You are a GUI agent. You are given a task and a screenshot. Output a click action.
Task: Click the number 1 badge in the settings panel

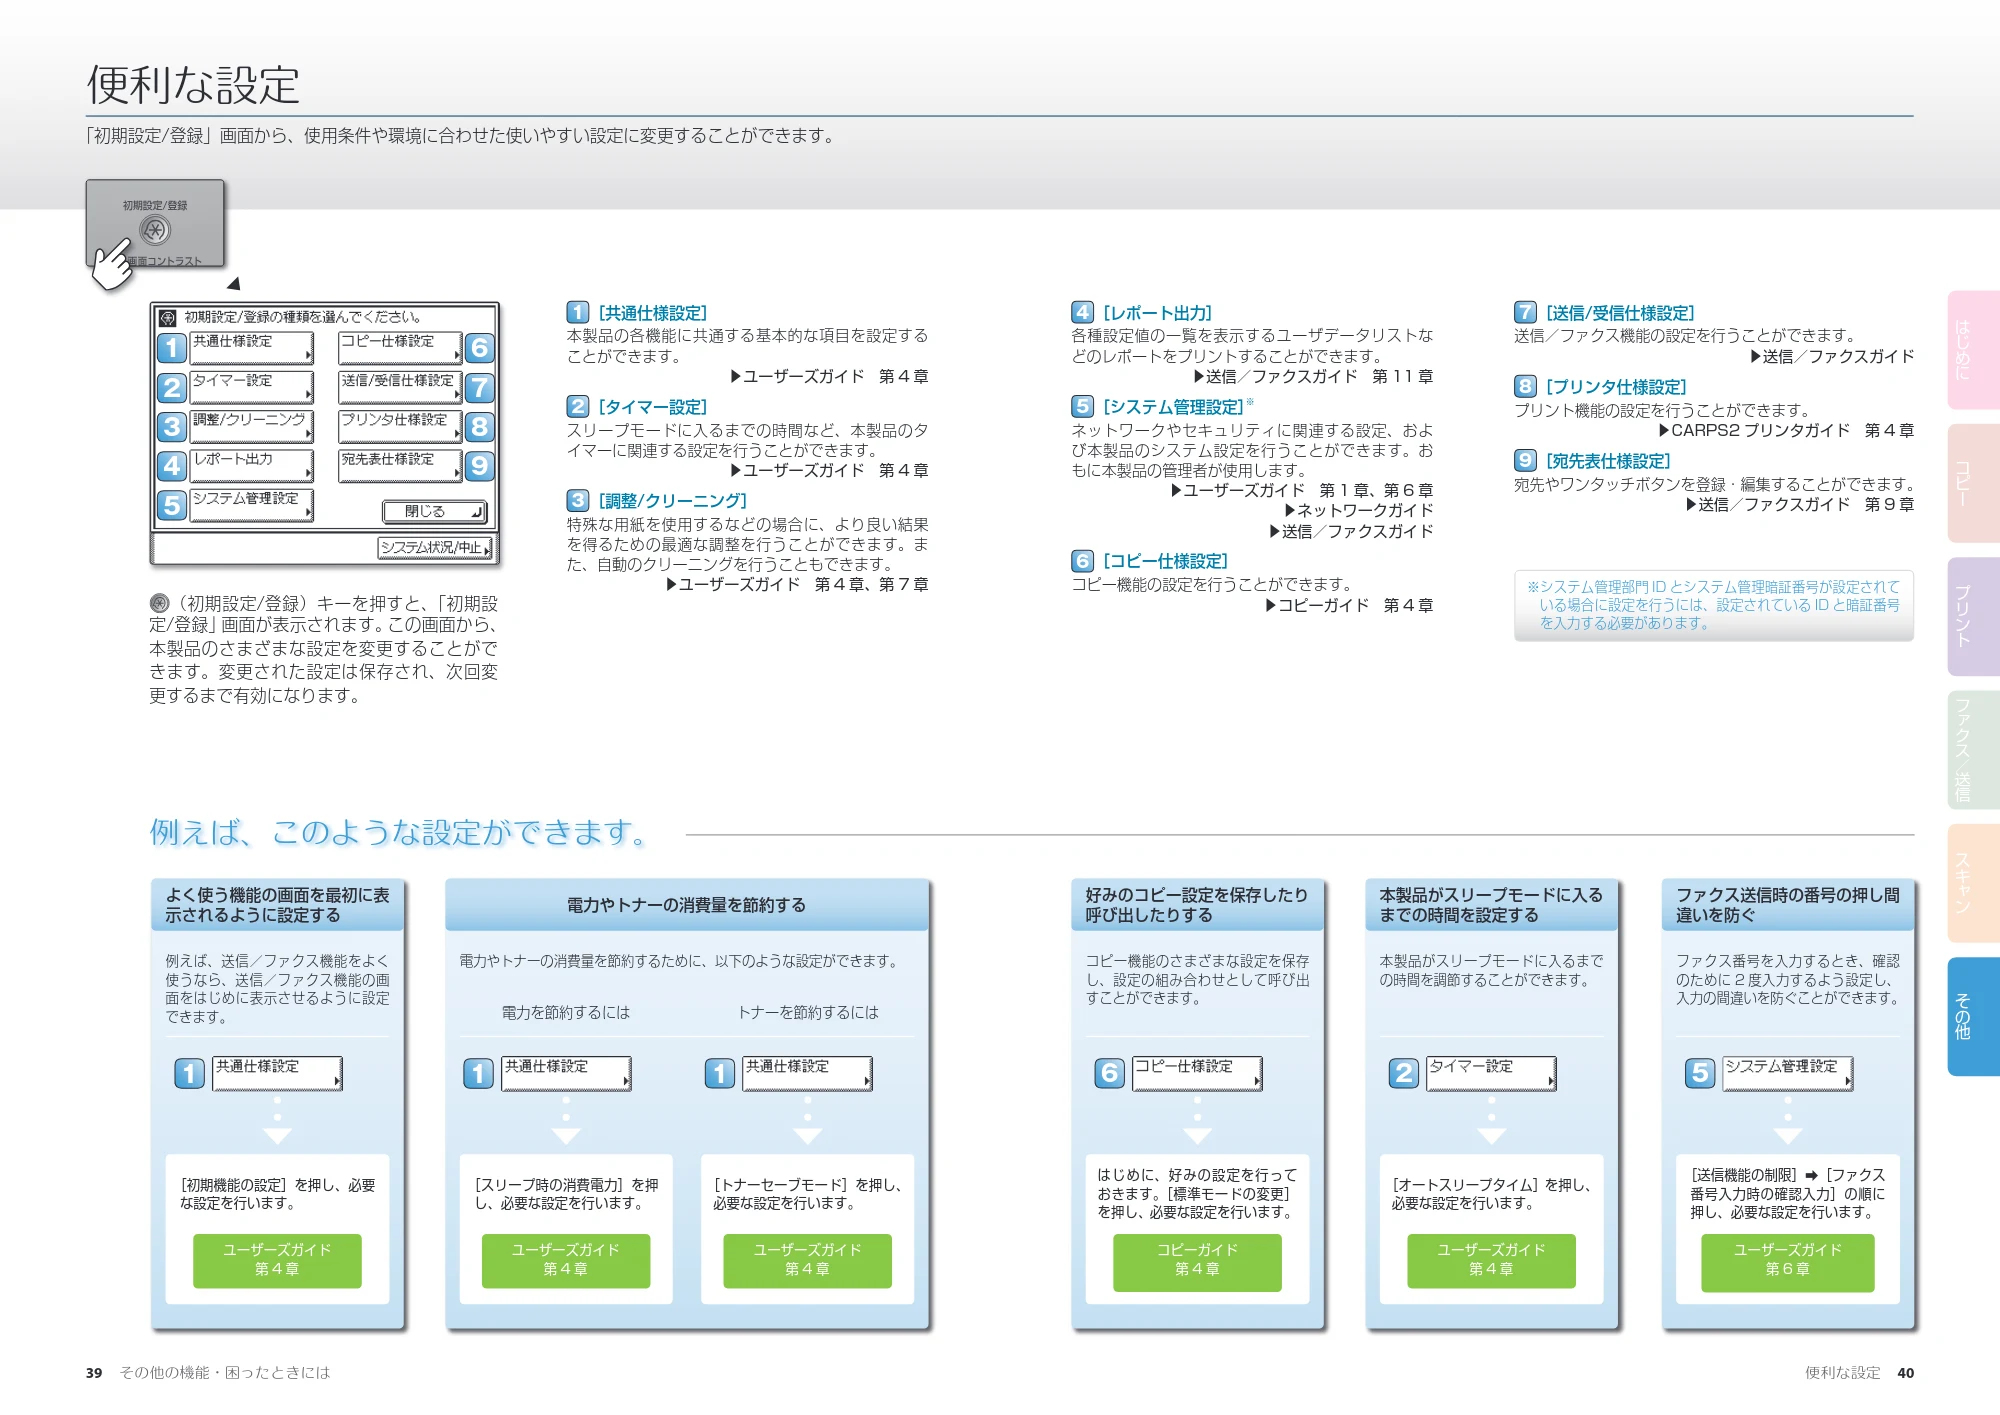172,348
